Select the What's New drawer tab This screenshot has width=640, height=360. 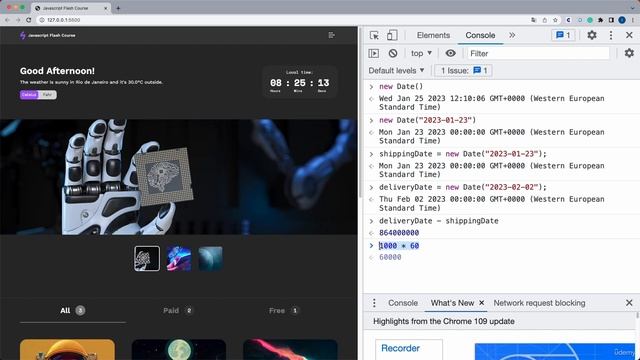tap(452, 303)
